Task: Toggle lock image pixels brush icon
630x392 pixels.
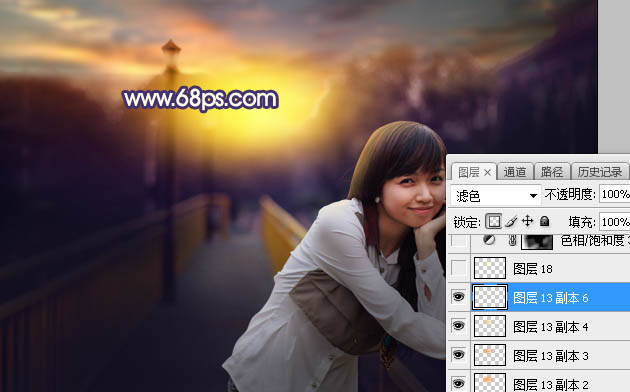Action: (511, 221)
